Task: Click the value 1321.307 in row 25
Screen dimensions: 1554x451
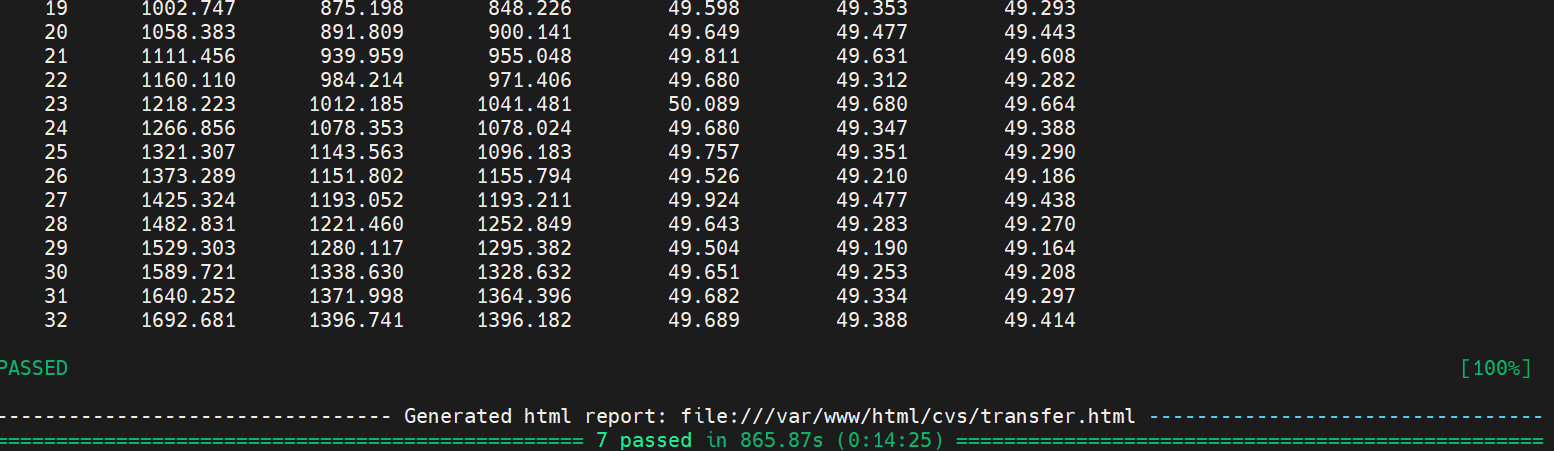Action: 188,152
